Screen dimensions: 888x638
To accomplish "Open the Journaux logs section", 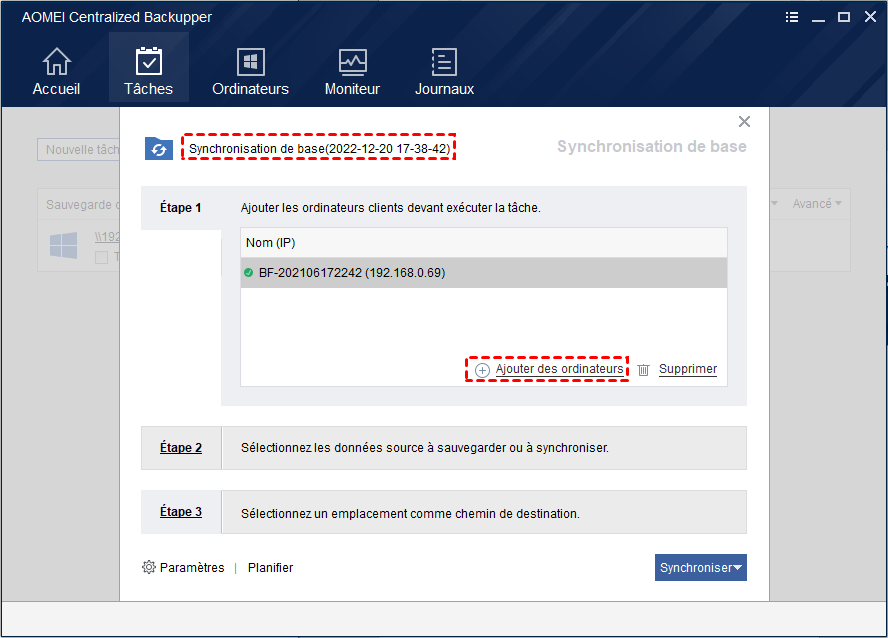I will 444,71.
